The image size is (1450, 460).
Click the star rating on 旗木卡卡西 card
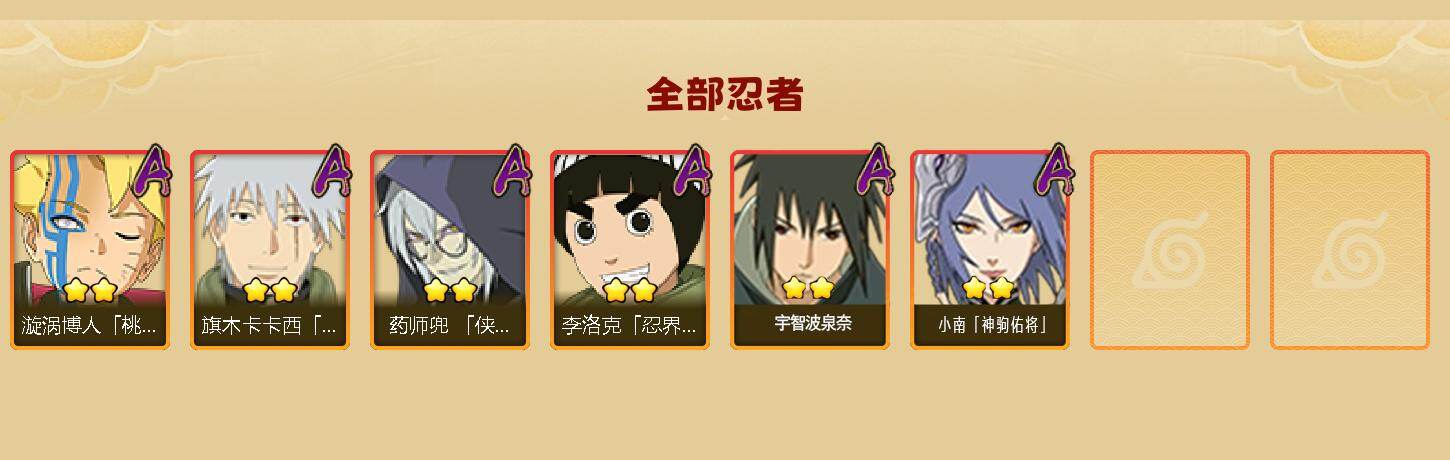[270, 291]
